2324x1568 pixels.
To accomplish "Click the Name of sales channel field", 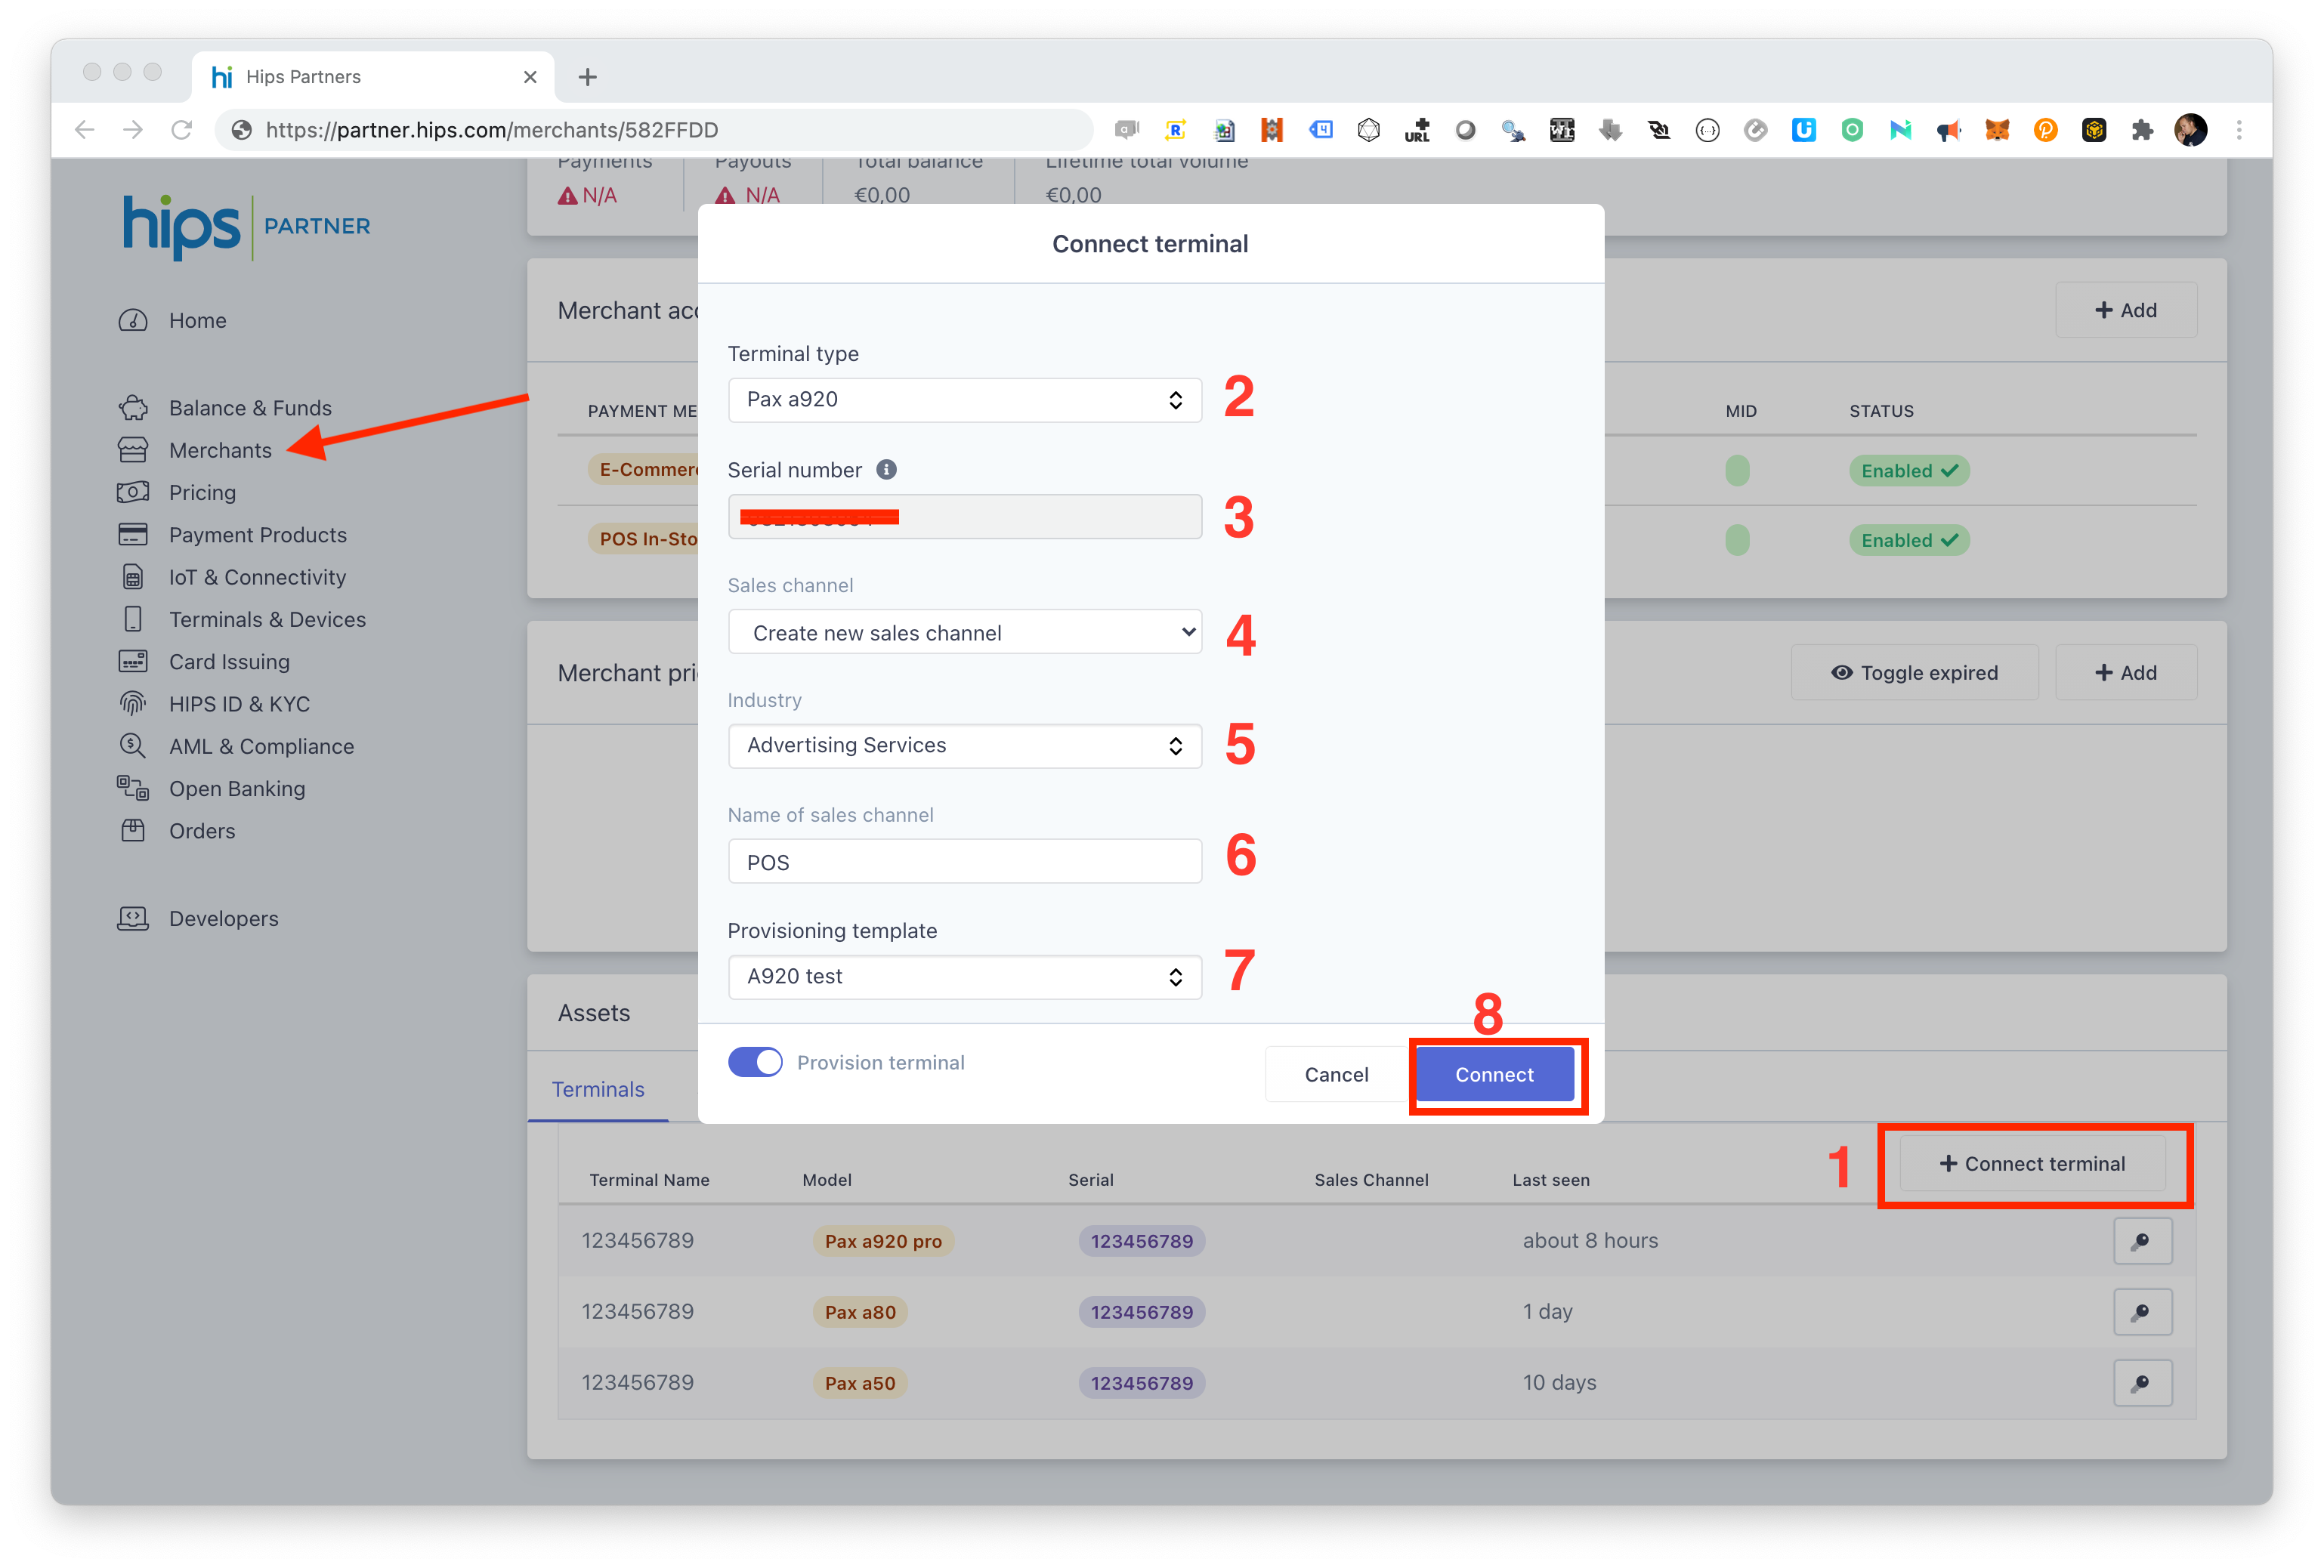I will coord(964,862).
